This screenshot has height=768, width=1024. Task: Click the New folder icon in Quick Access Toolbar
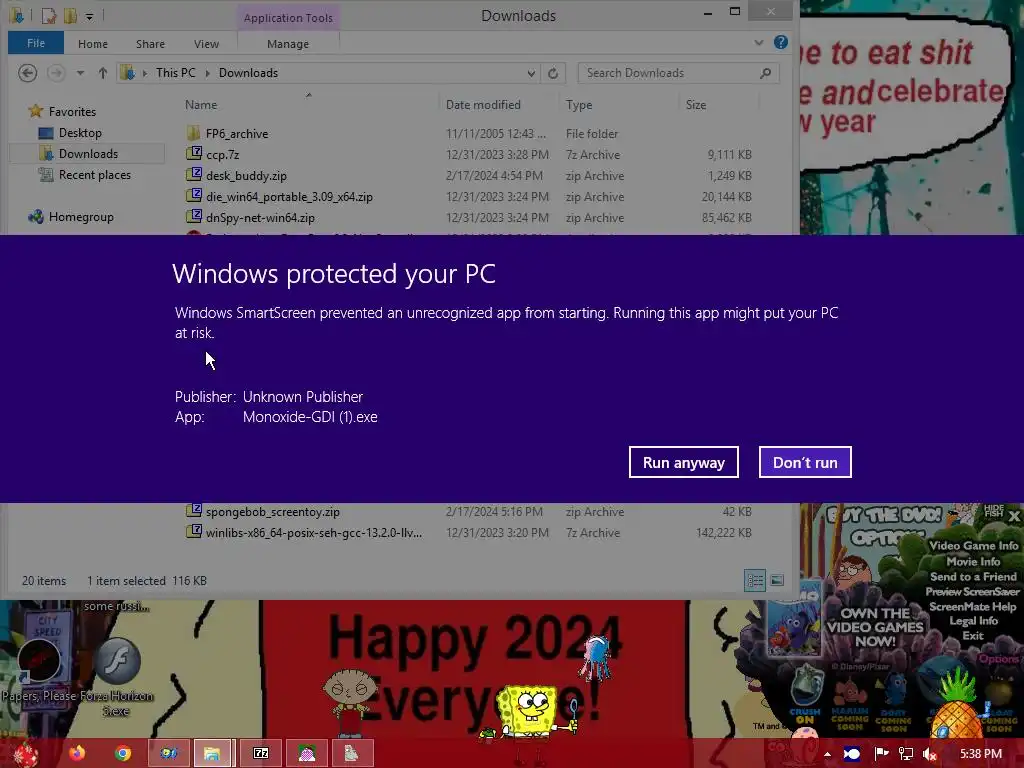pyautogui.click(x=70, y=16)
